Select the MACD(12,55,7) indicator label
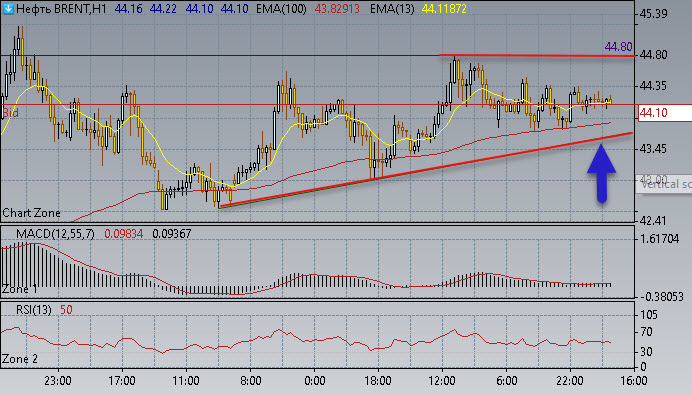This screenshot has width=692, height=395. 55,233
